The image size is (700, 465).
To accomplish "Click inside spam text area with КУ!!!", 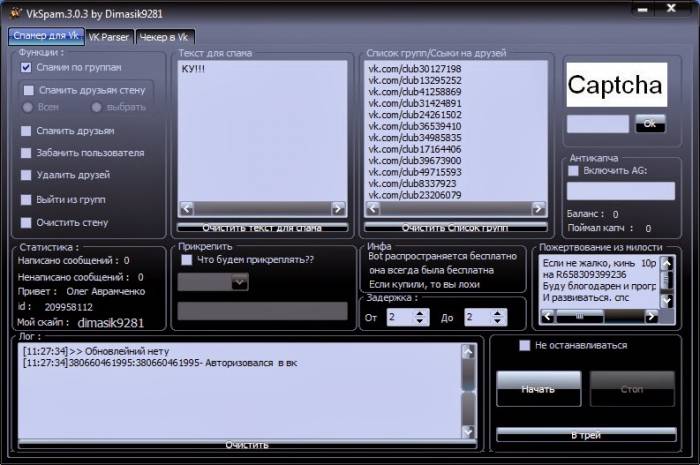I will [x=262, y=131].
